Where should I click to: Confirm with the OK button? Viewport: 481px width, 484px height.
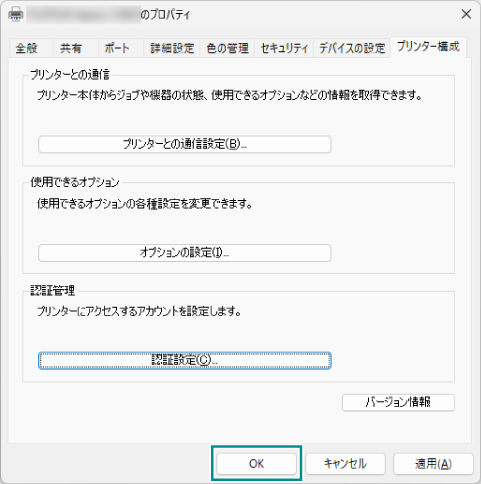point(256,463)
